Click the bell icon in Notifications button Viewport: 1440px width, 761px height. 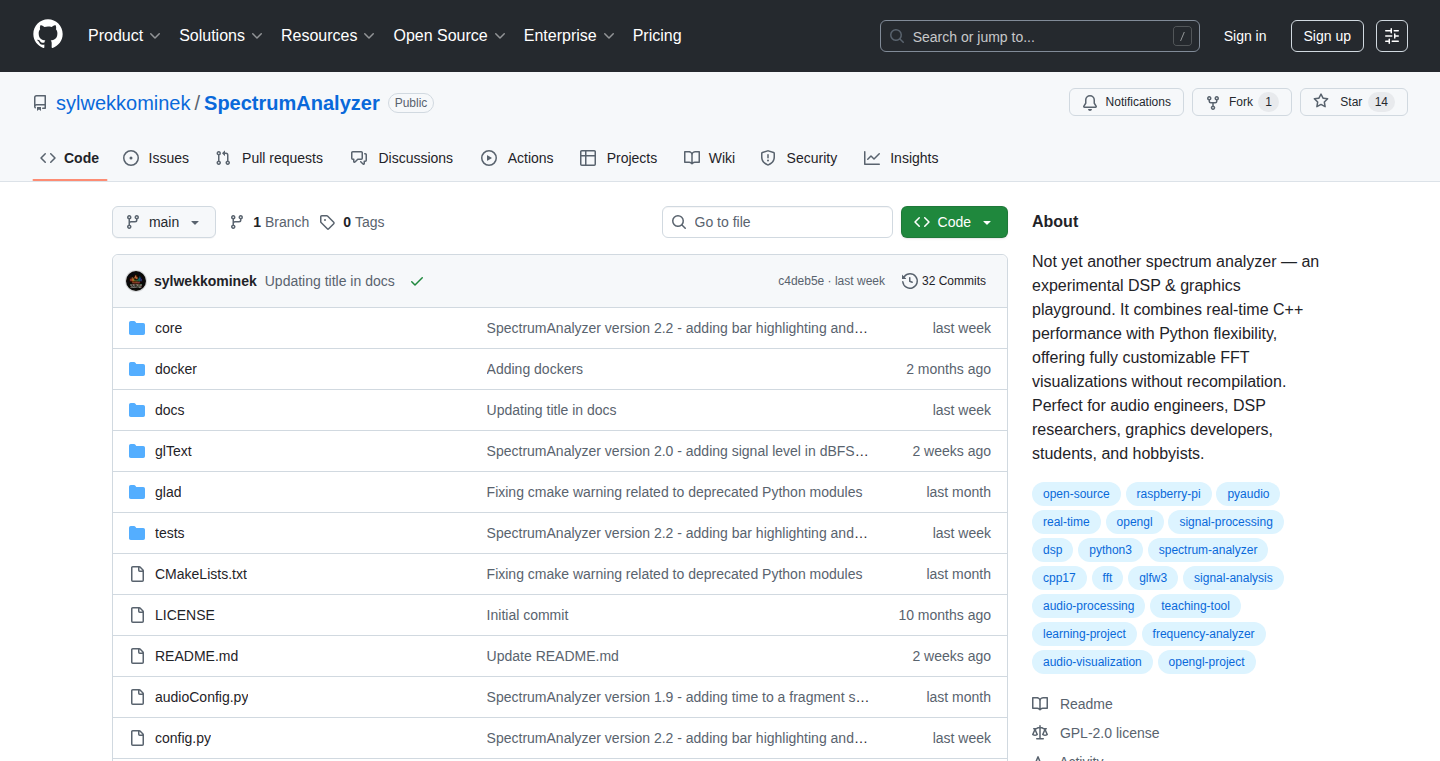tap(1090, 102)
